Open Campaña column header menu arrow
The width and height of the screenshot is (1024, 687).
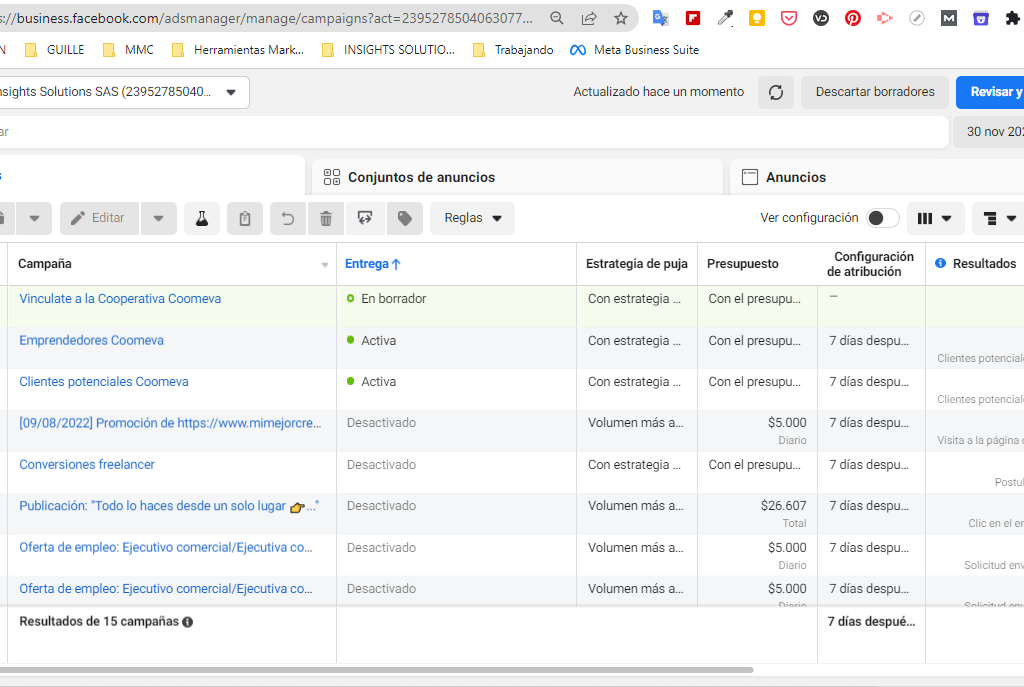click(x=325, y=264)
